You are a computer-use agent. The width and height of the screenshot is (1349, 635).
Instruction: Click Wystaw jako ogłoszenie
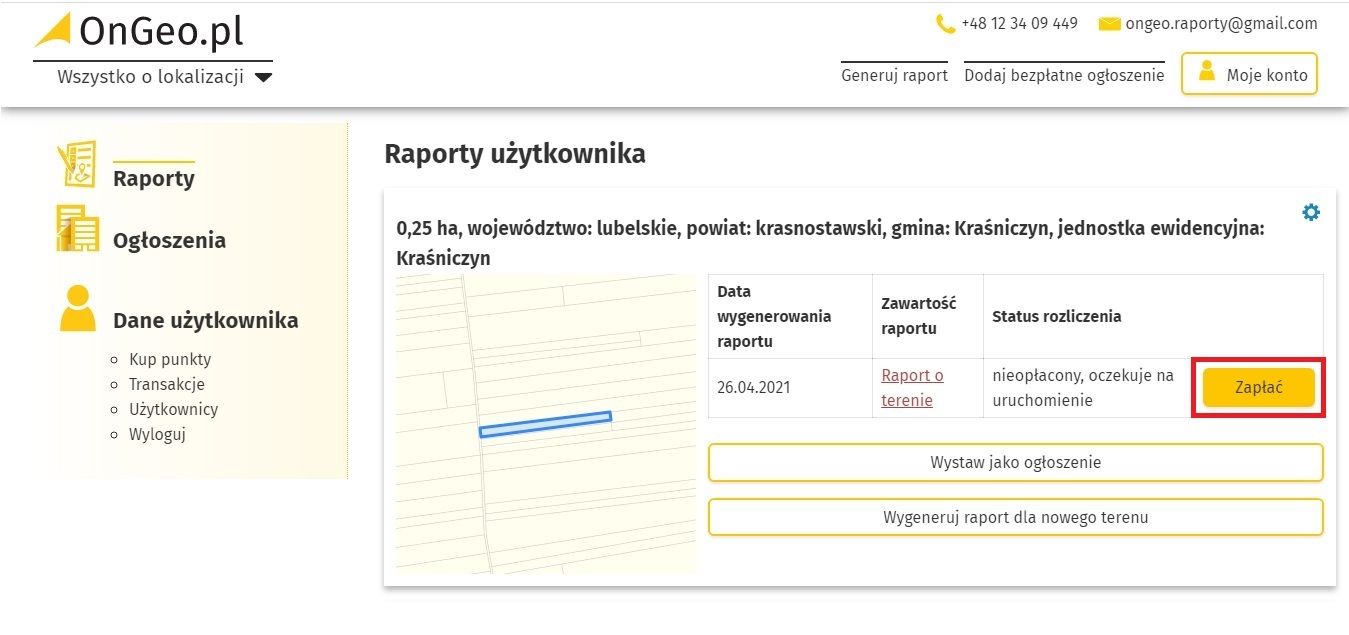(1015, 462)
